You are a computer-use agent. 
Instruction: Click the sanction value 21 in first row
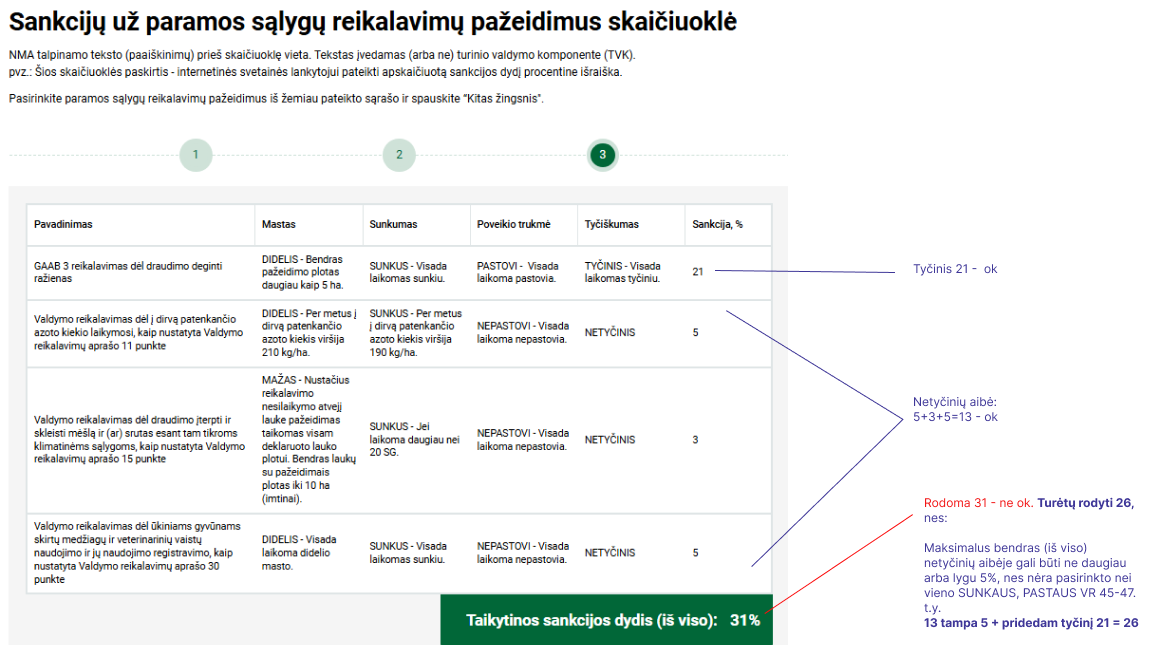click(x=697, y=272)
